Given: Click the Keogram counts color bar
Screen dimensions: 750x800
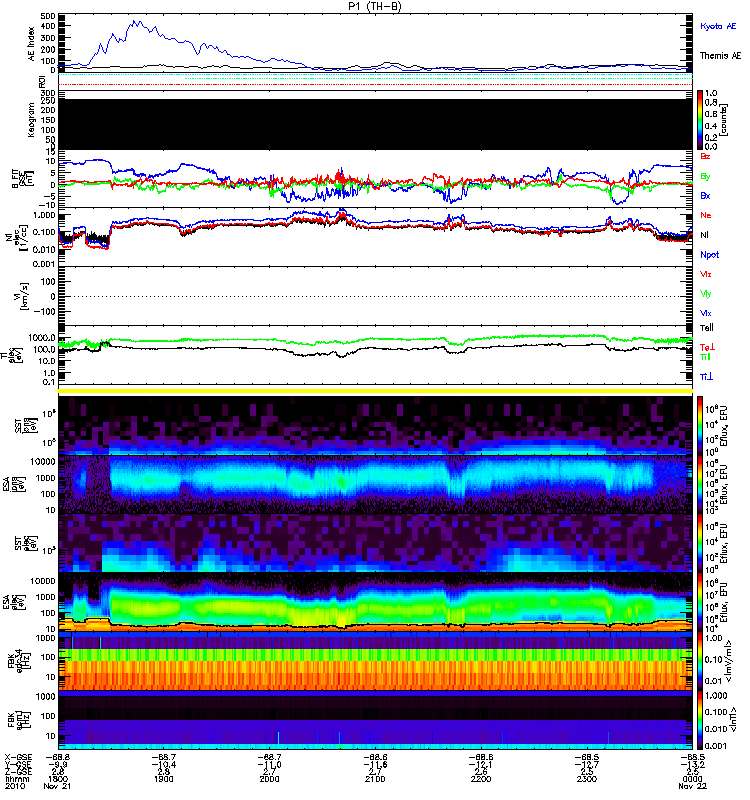Looking at the screenshot, I should pyautogui.click(x=699, y=120).
